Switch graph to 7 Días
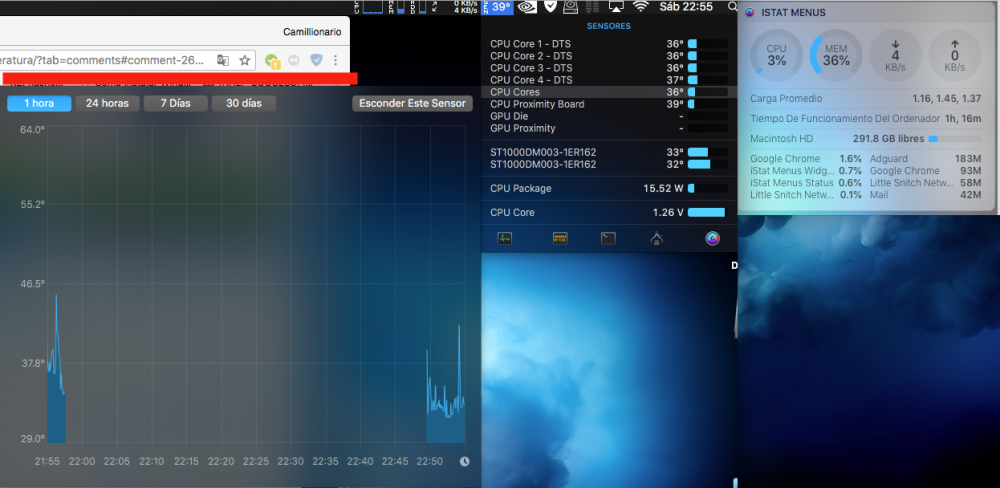 pyautogui.click(x=175, y=103)
